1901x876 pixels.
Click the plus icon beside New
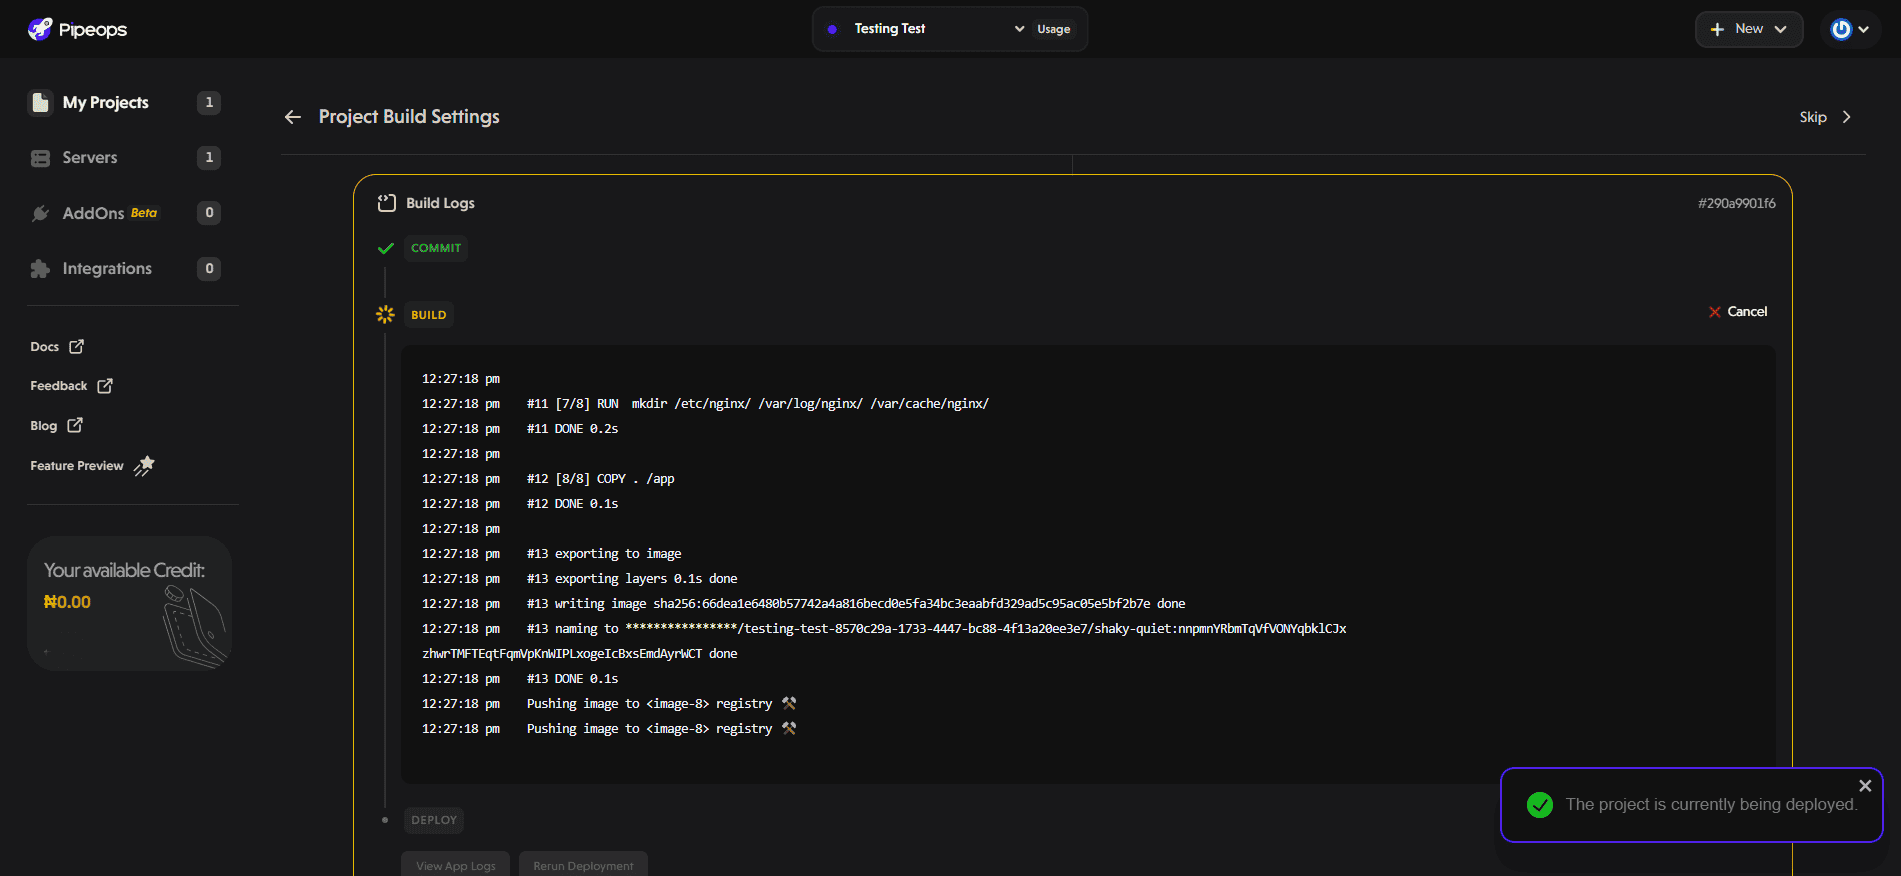click(x=1717, y=29)
